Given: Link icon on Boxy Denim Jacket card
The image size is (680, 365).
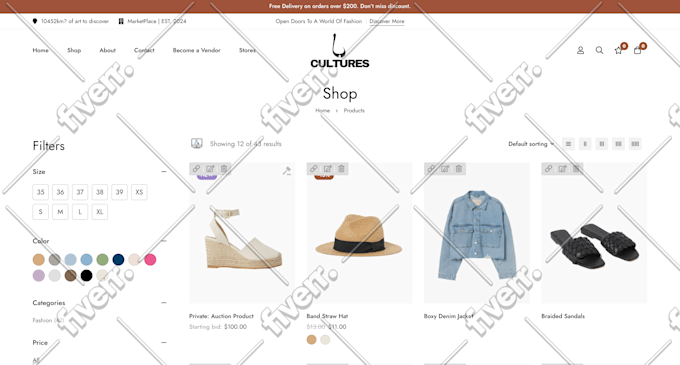Looking at the screenshot, I should [431, 169].
